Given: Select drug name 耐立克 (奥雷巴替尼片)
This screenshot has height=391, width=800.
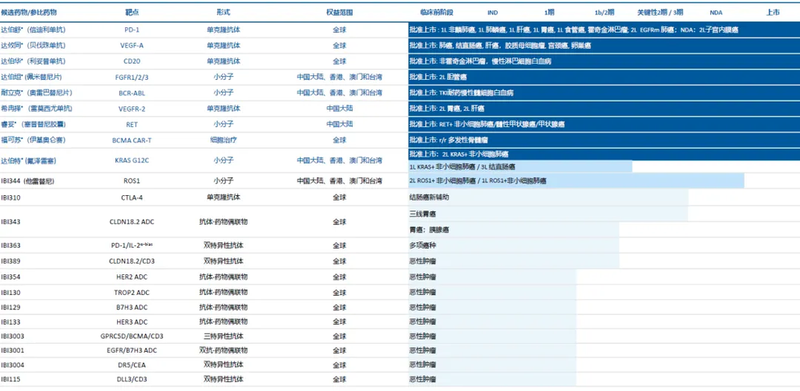Looking at the screenshot, I should [x=36, y=93].
